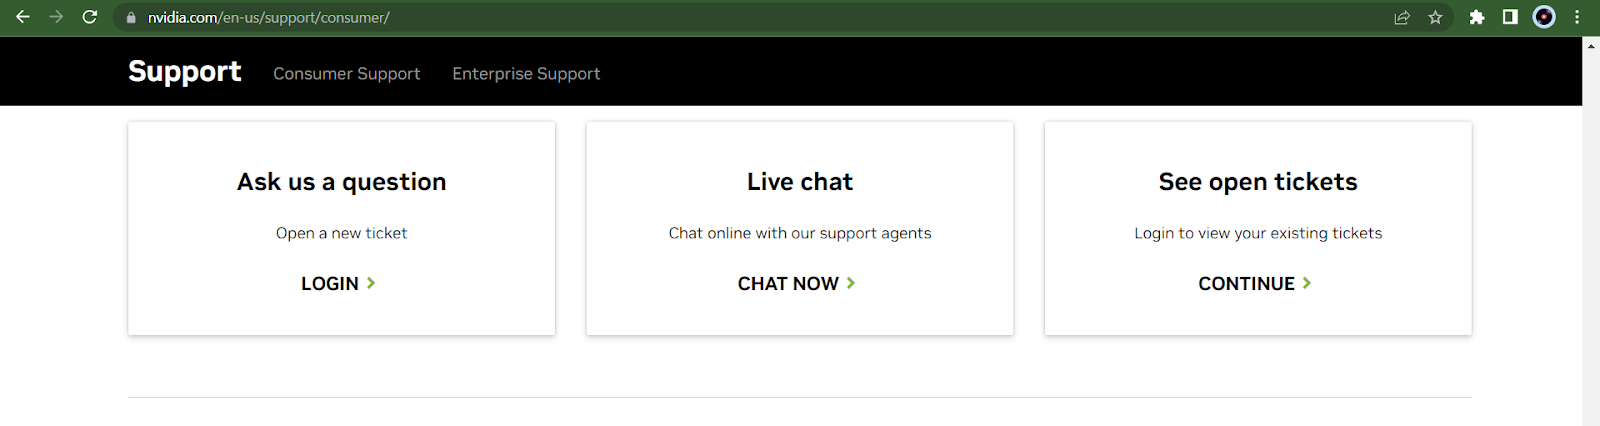Image resolution: width=1600 pixels, height=426 pixels.
Task: View site info via the padlock icon
Action: click(131, 18)
